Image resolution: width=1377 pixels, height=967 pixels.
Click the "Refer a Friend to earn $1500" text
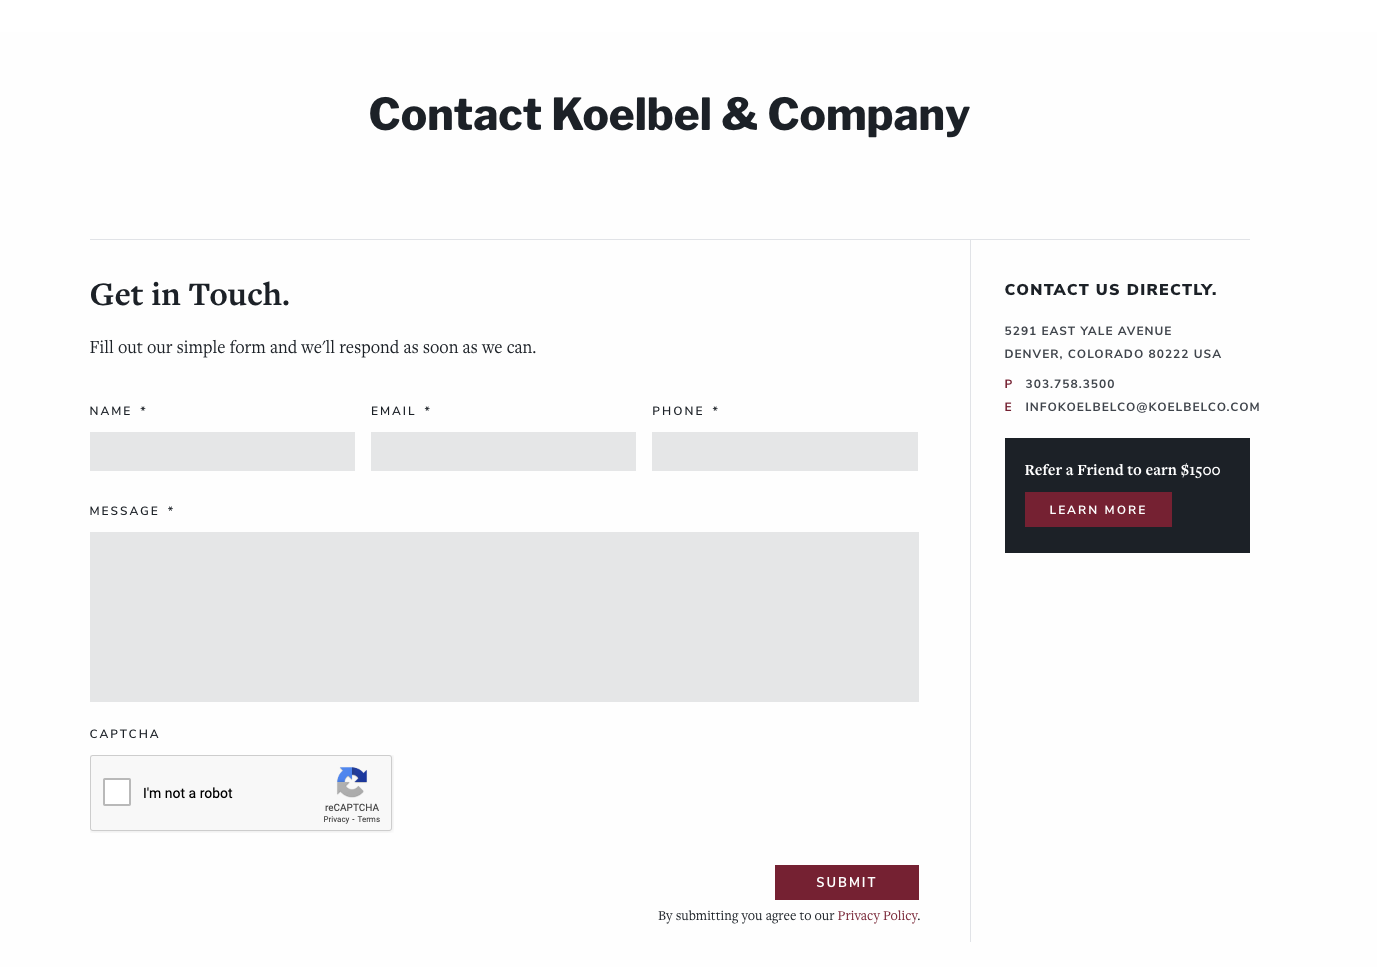(x=1122, y=470)
